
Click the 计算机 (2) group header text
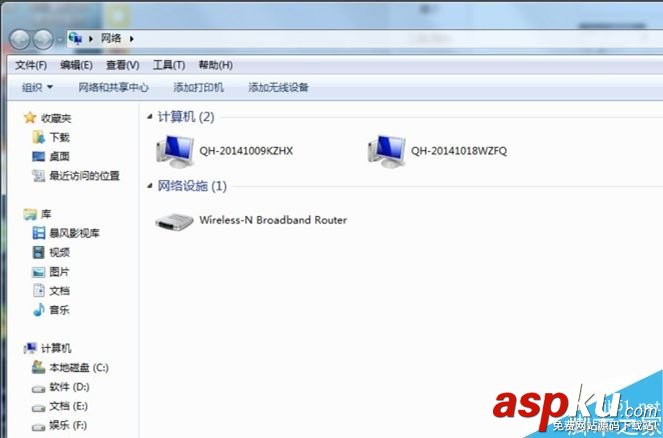186,117
